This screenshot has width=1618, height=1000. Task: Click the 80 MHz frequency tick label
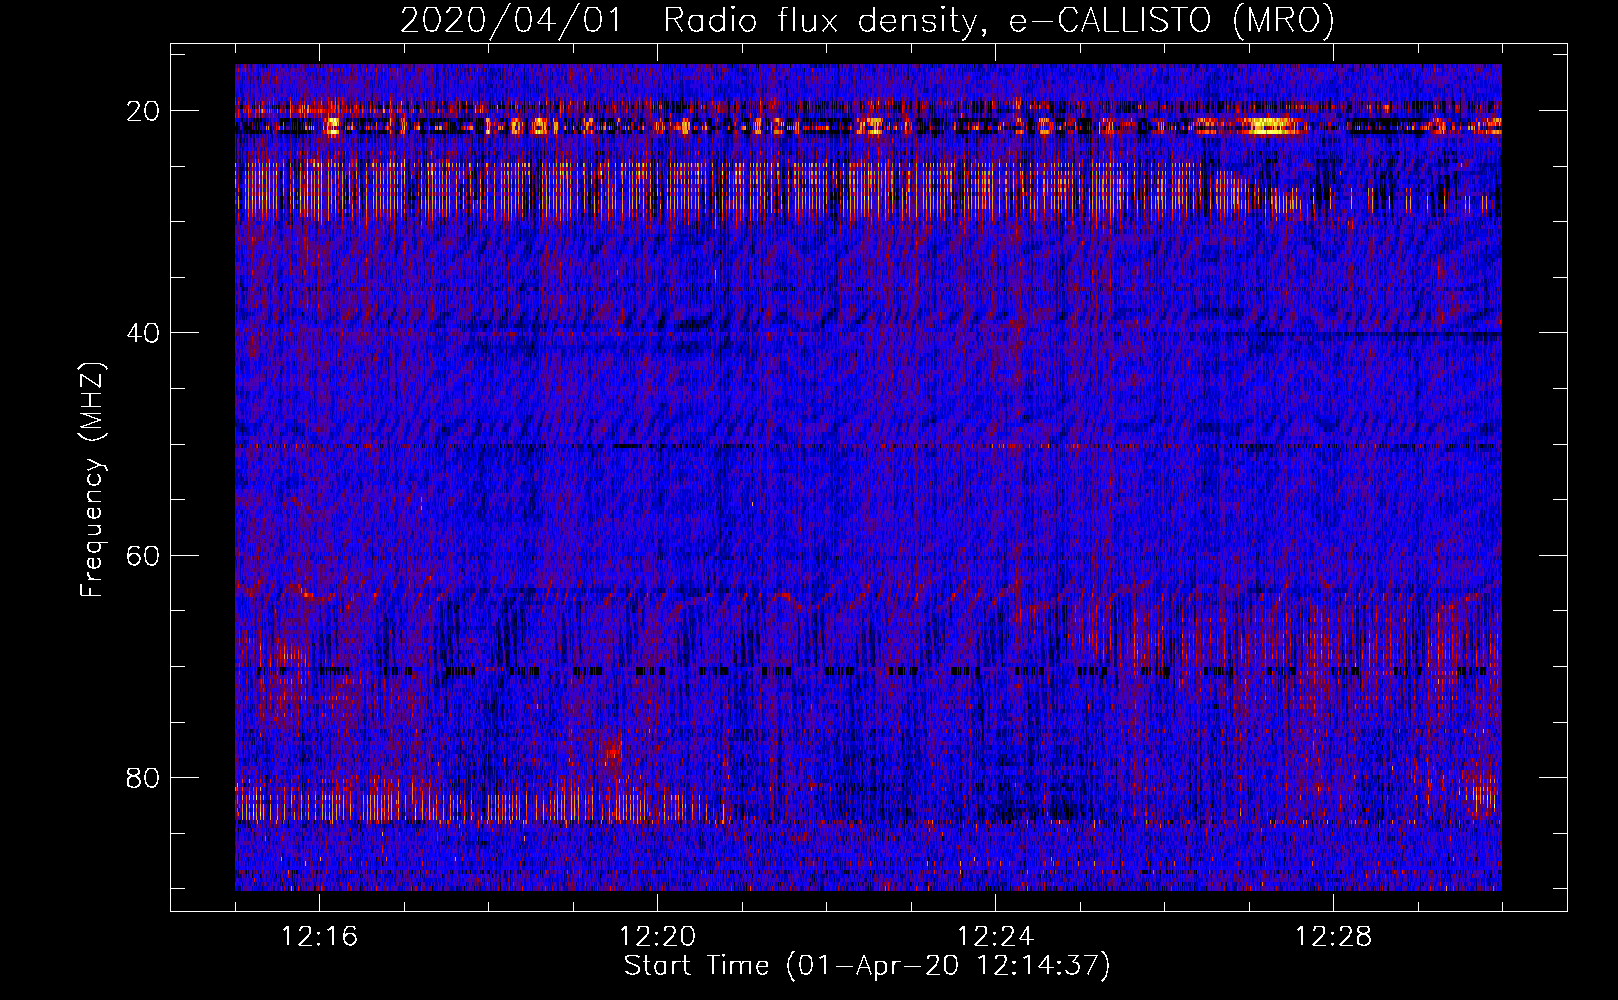coord(143,777)
